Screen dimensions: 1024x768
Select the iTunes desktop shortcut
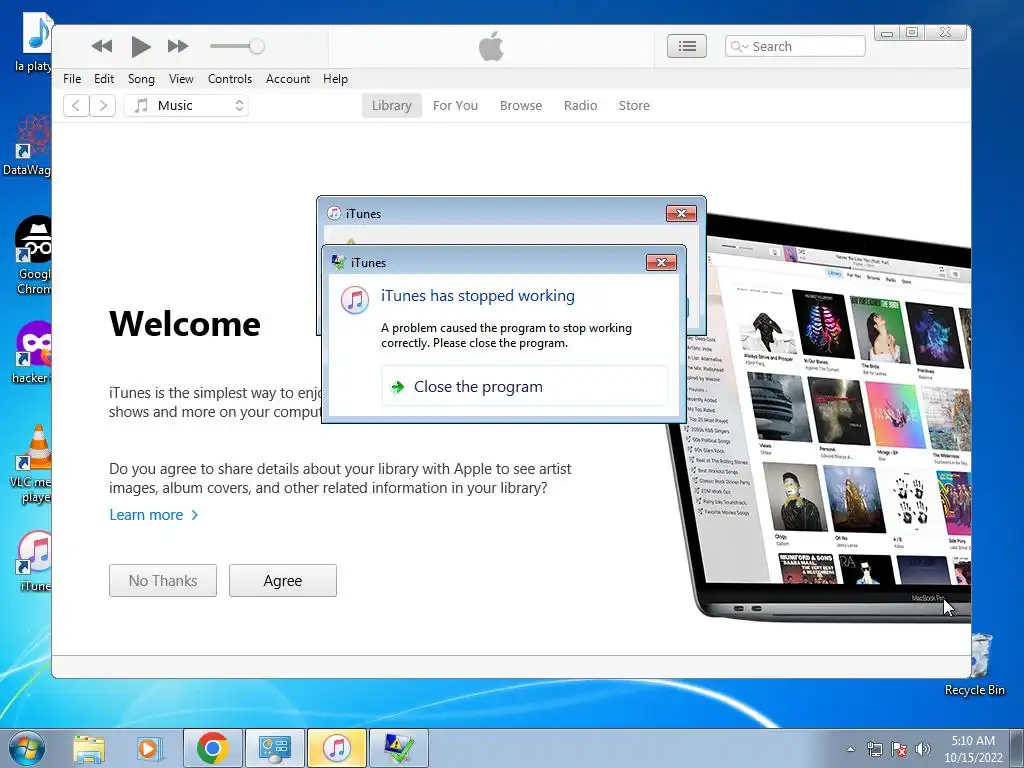click(34, 561)
